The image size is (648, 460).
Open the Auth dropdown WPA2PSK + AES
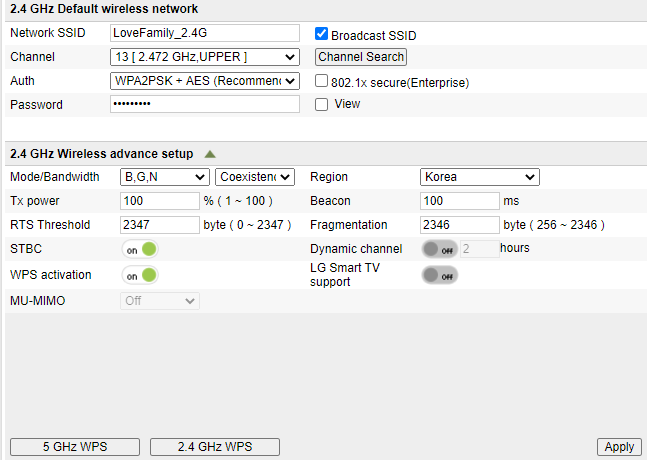tap(205, 81)
